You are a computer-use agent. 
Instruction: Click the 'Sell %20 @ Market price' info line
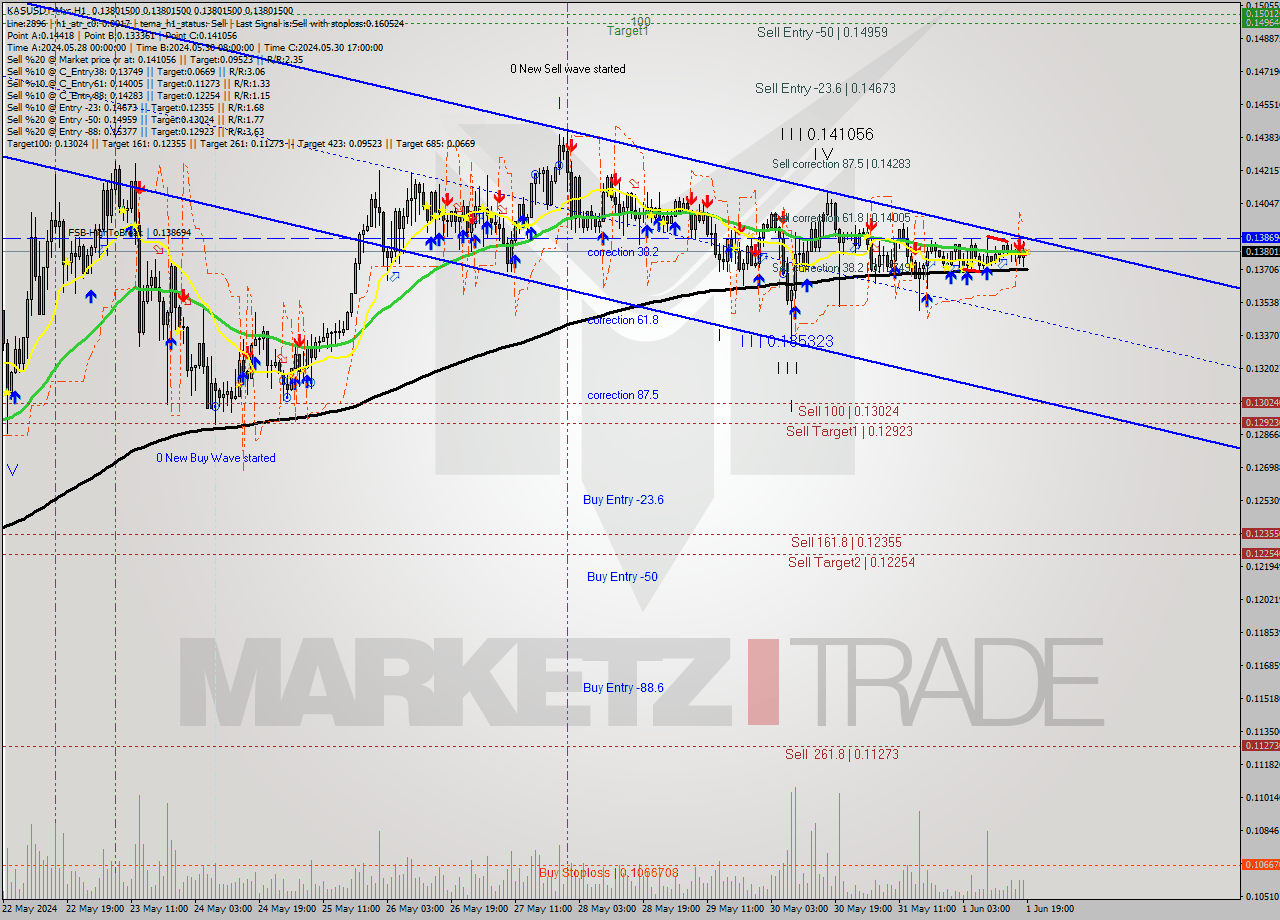[154, 59]
